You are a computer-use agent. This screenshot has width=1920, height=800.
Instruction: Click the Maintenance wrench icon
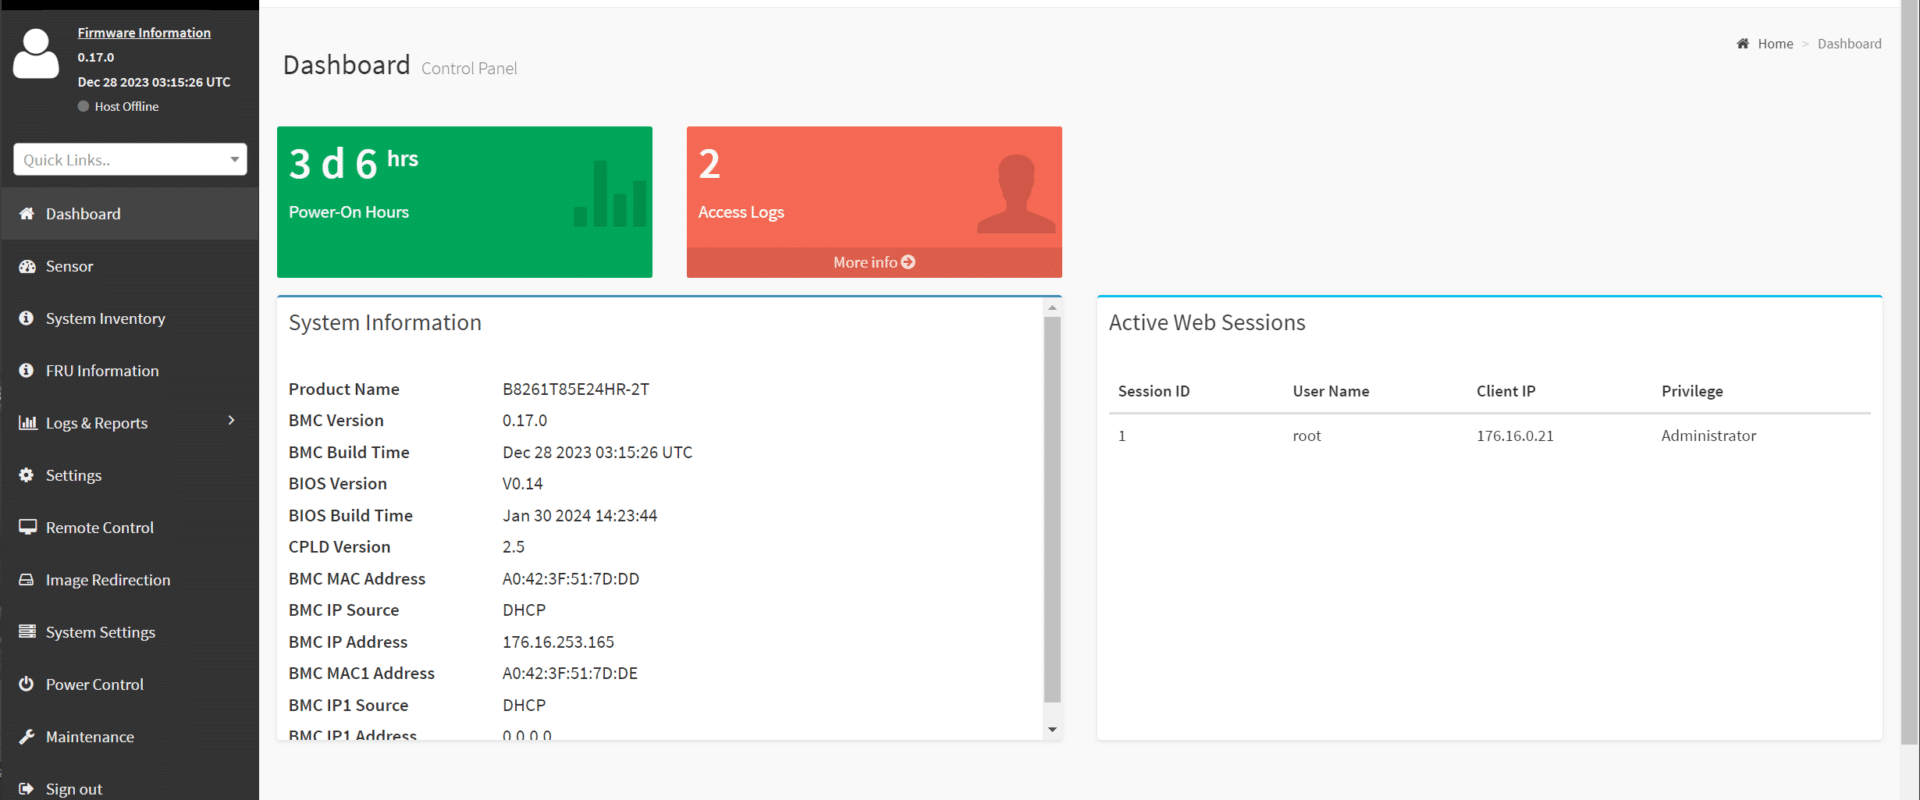click(27, 736)
